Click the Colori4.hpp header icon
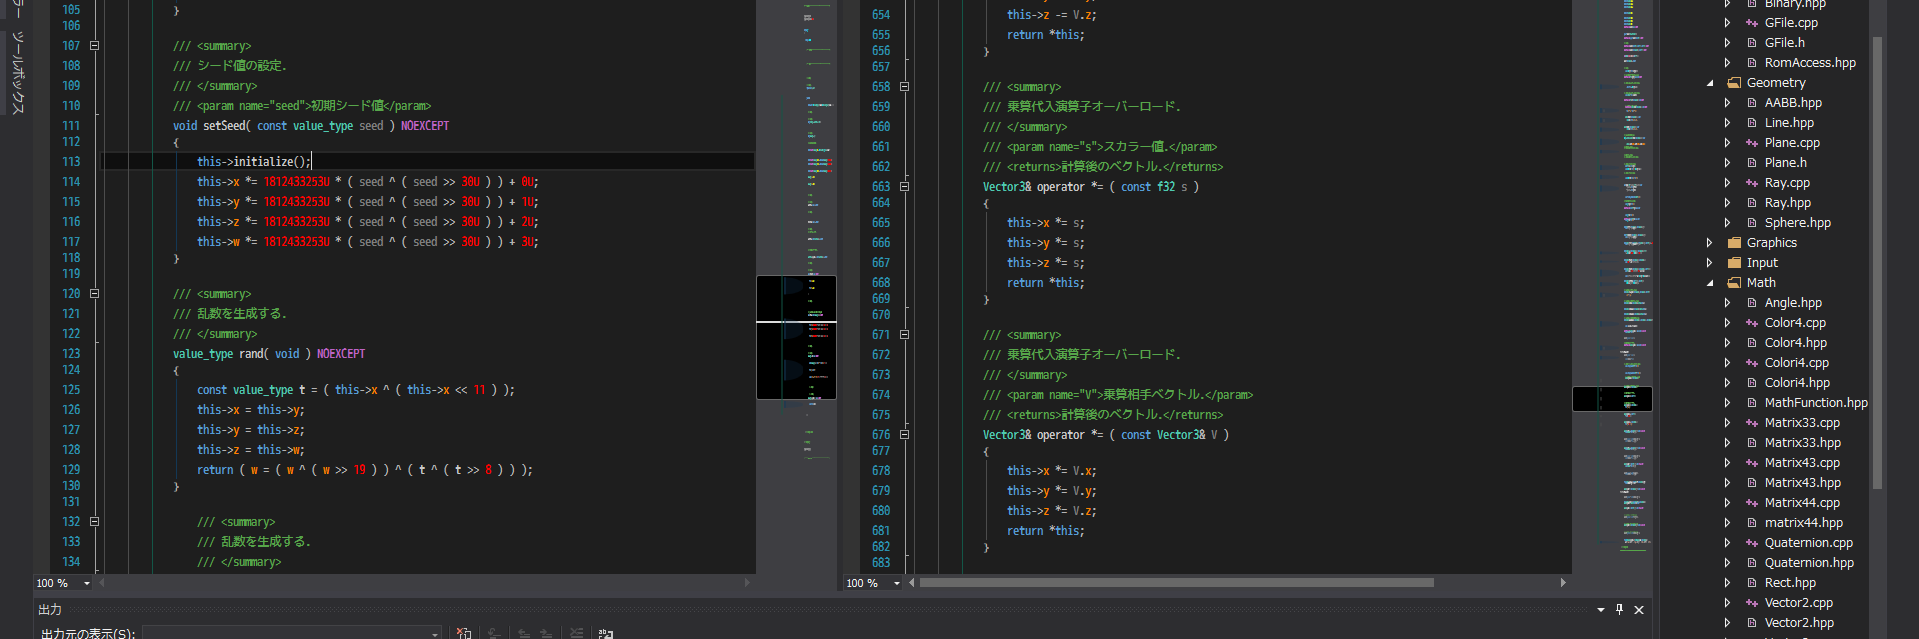The height and width of the screenshot is (639, 1919). point(1752,383)
